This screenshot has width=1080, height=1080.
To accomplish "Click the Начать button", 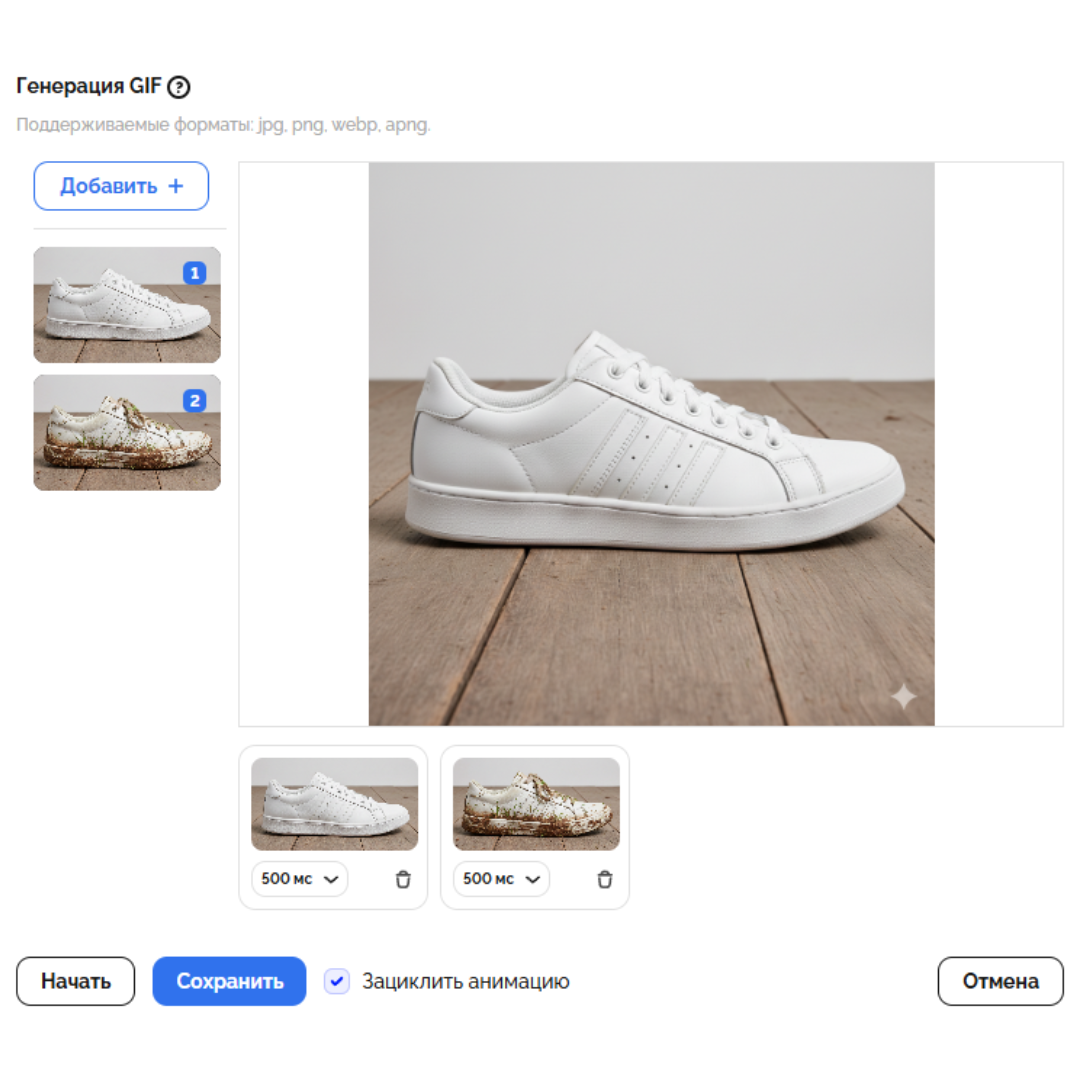I will pos(76,981).
